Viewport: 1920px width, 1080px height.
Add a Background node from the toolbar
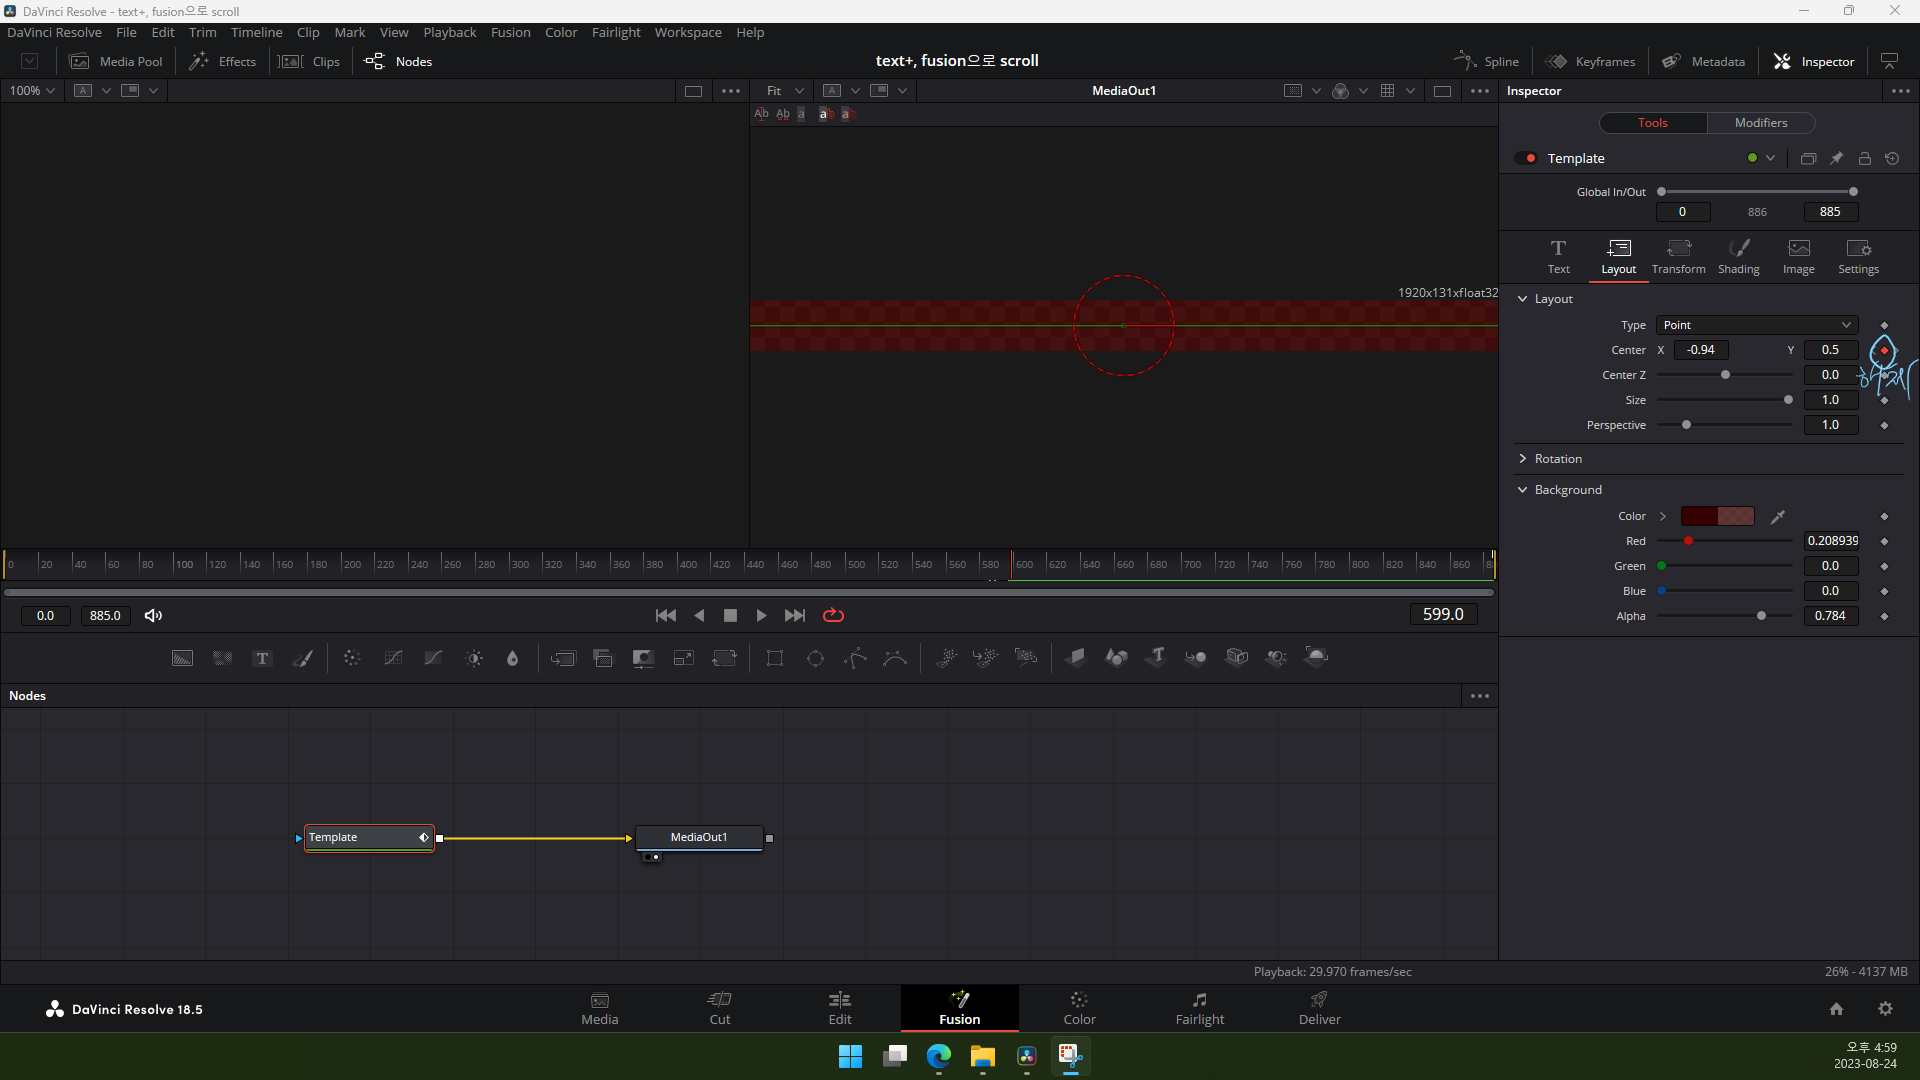coord(182,658)
